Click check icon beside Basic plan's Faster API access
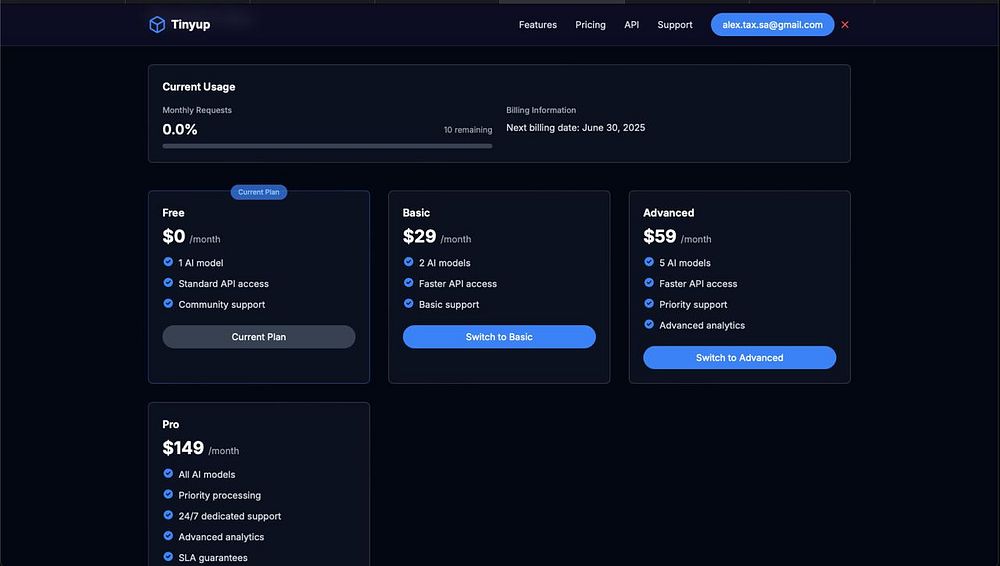The image size is (1000, 566). 409,283
